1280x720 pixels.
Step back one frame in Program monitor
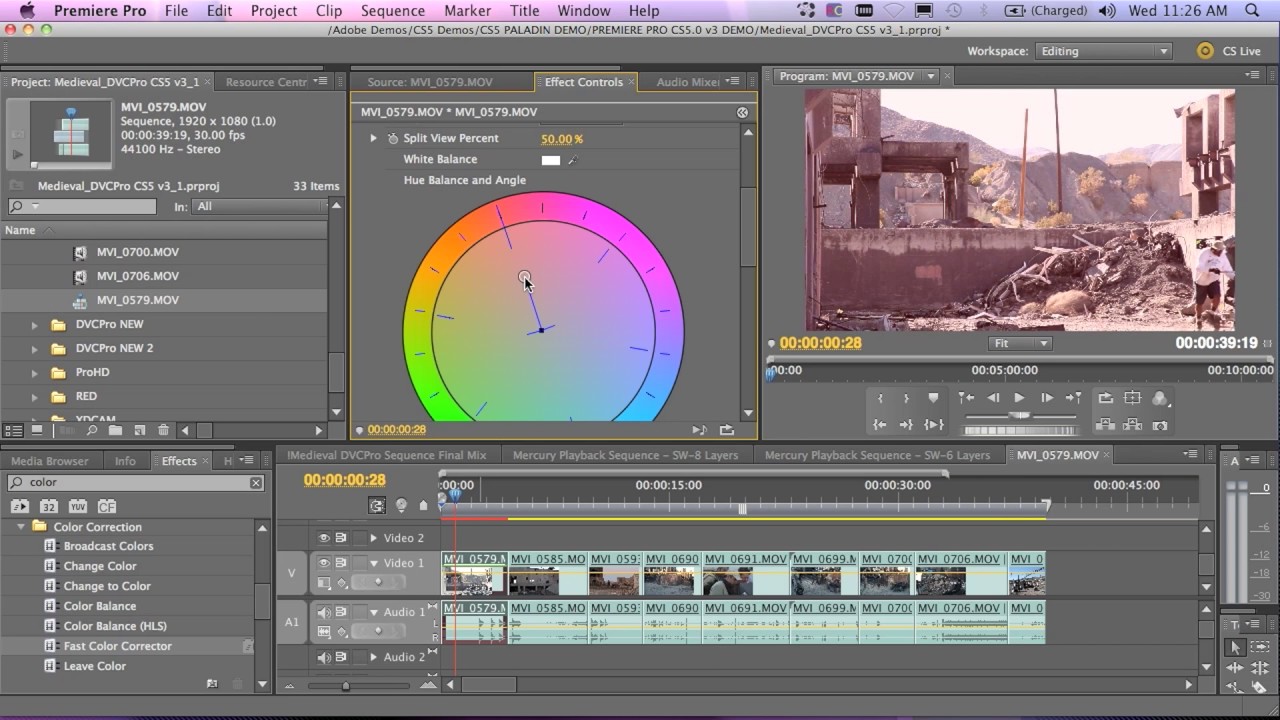pyautogui.click(x=993, y=398)
